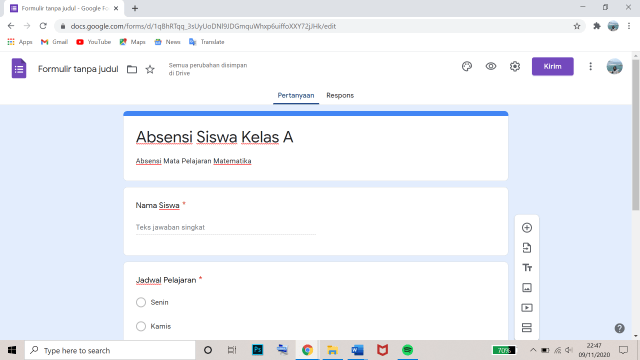Open Chrome menu three dots
Screen dimensions: 640x360
(629, 26)
